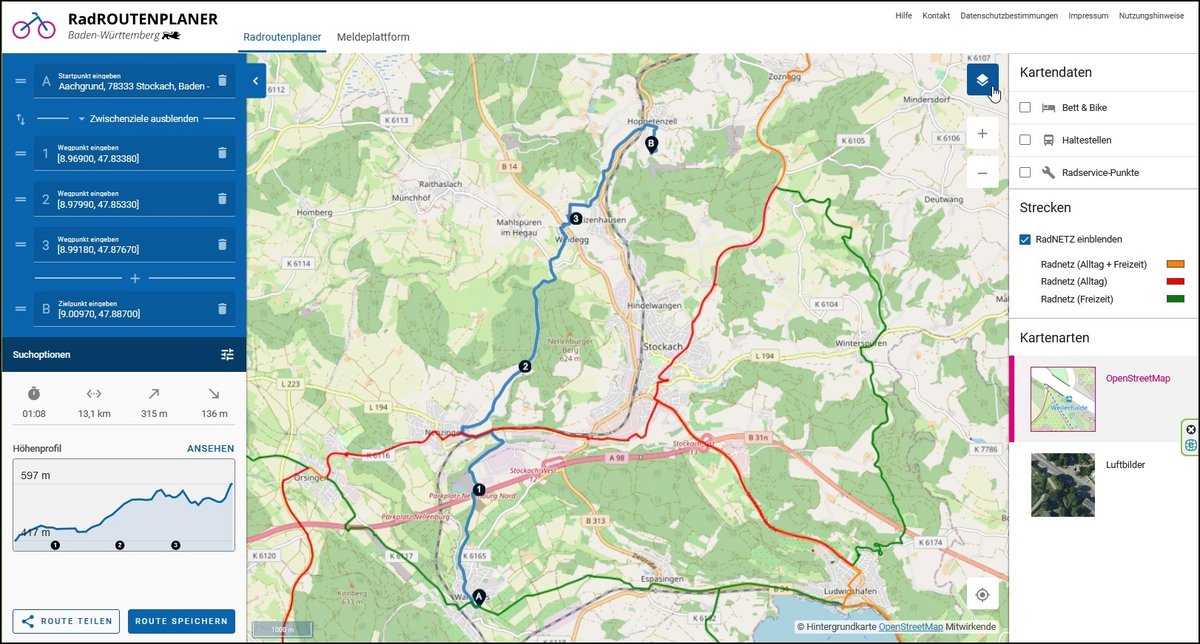Open the Hilfe menu link
The image size is (1200, 644).
coord(903,16)
